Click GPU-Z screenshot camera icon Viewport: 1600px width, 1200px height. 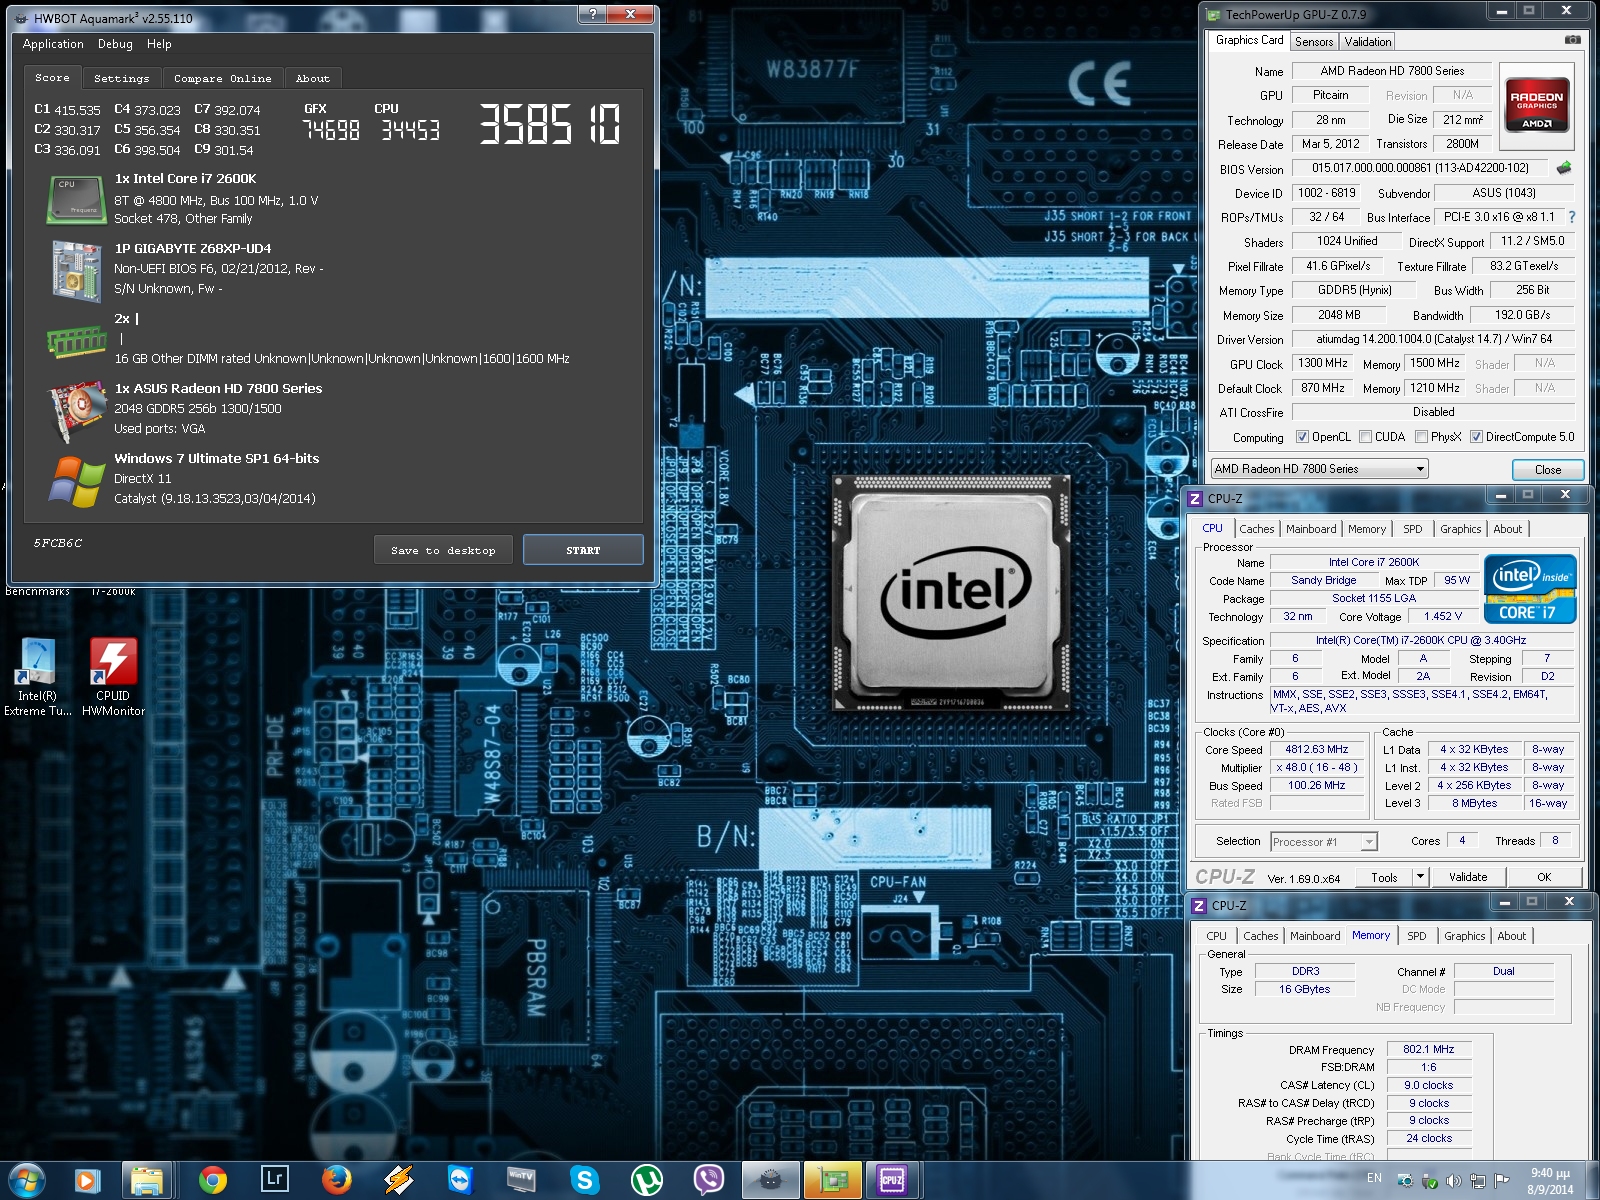[x=1573, y=40]
